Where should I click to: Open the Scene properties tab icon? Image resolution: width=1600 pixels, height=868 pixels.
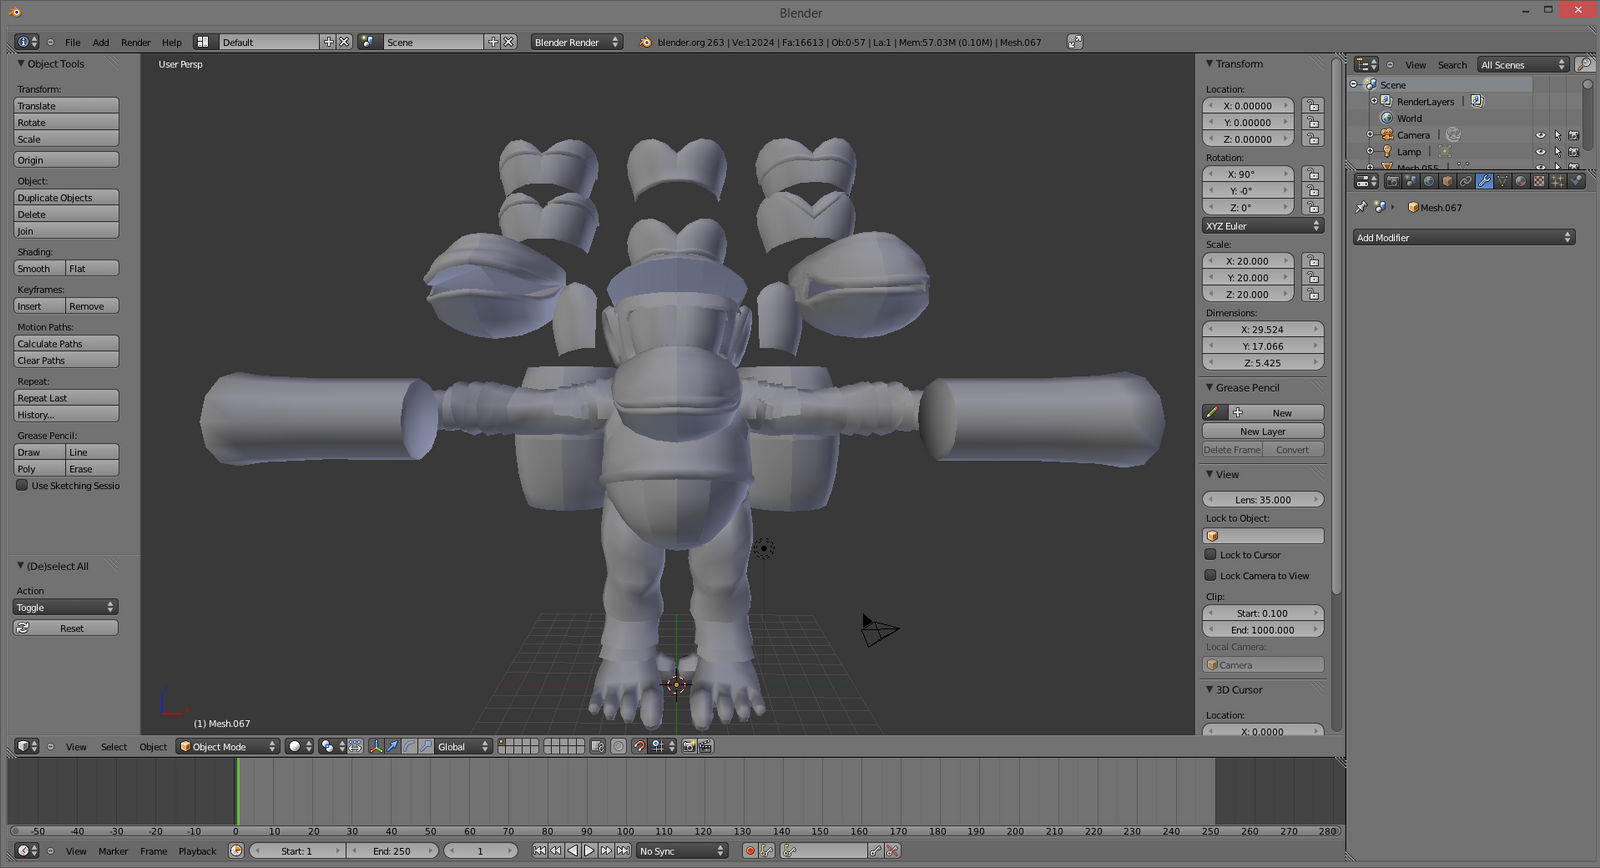1410,181
